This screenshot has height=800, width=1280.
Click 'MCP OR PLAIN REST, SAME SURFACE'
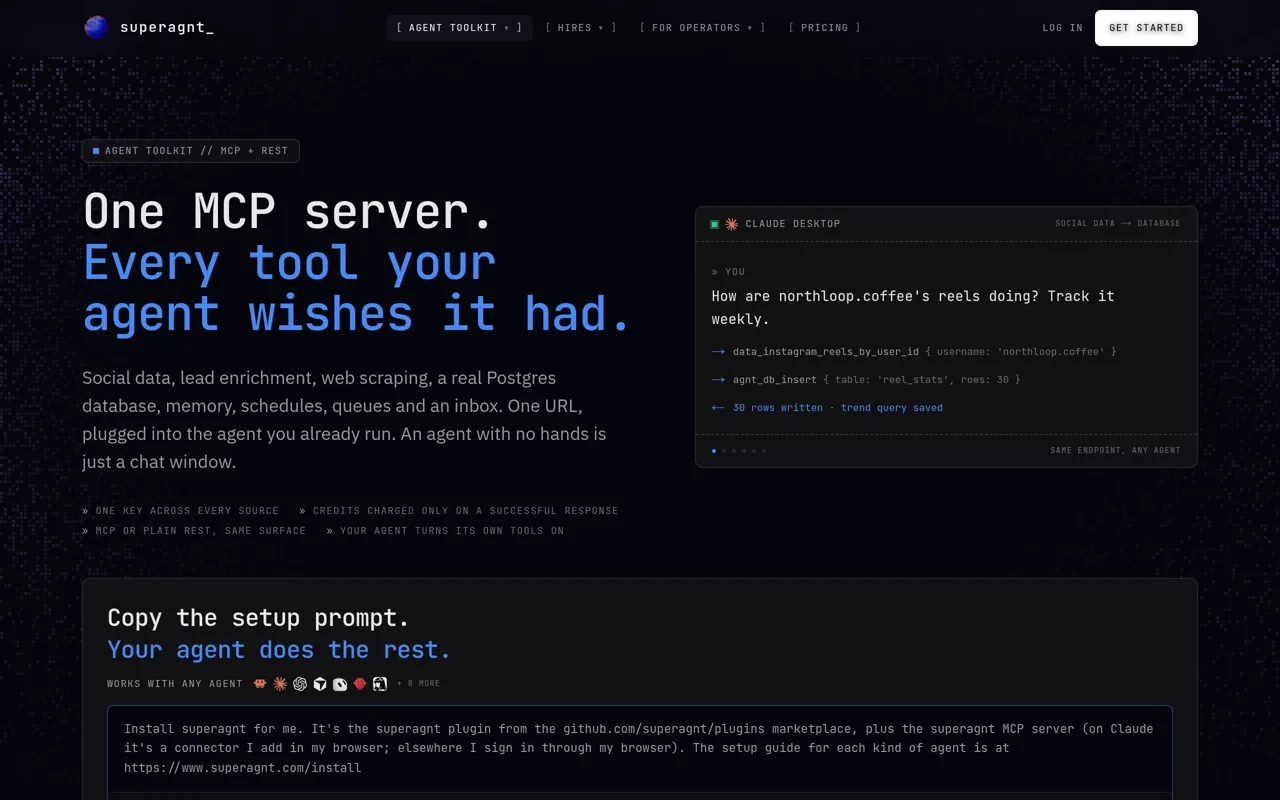201,531
